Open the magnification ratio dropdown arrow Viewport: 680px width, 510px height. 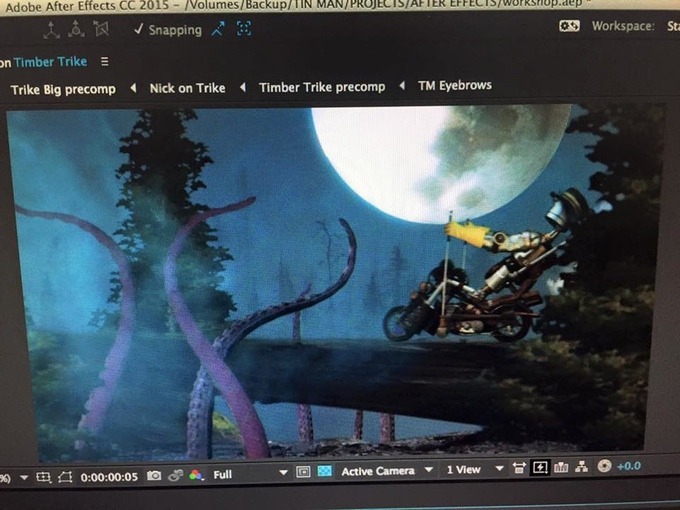pyautogui.click(x=24, y=478)
